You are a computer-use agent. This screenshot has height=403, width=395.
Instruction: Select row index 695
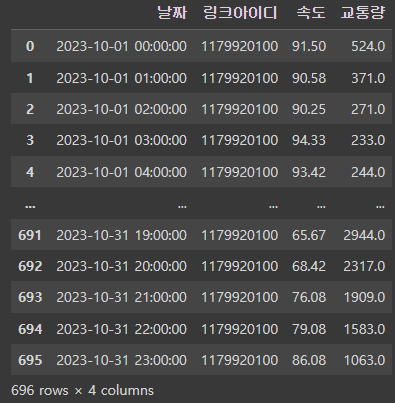pos(30,360)
